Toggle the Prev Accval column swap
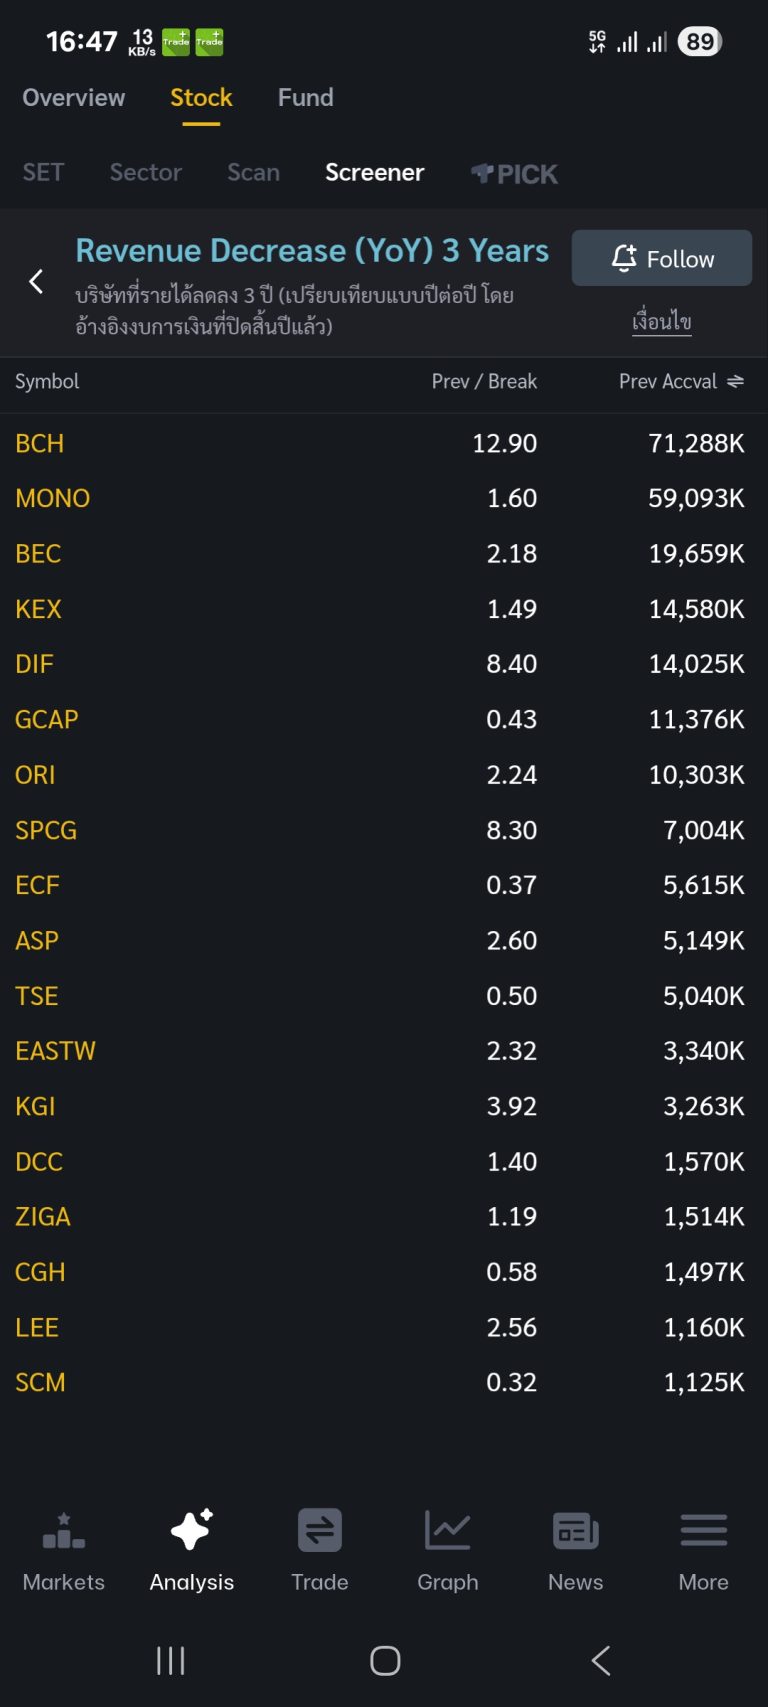Image resolution: width=768 pixels, height=1707 pixels. tap(735, 381)
